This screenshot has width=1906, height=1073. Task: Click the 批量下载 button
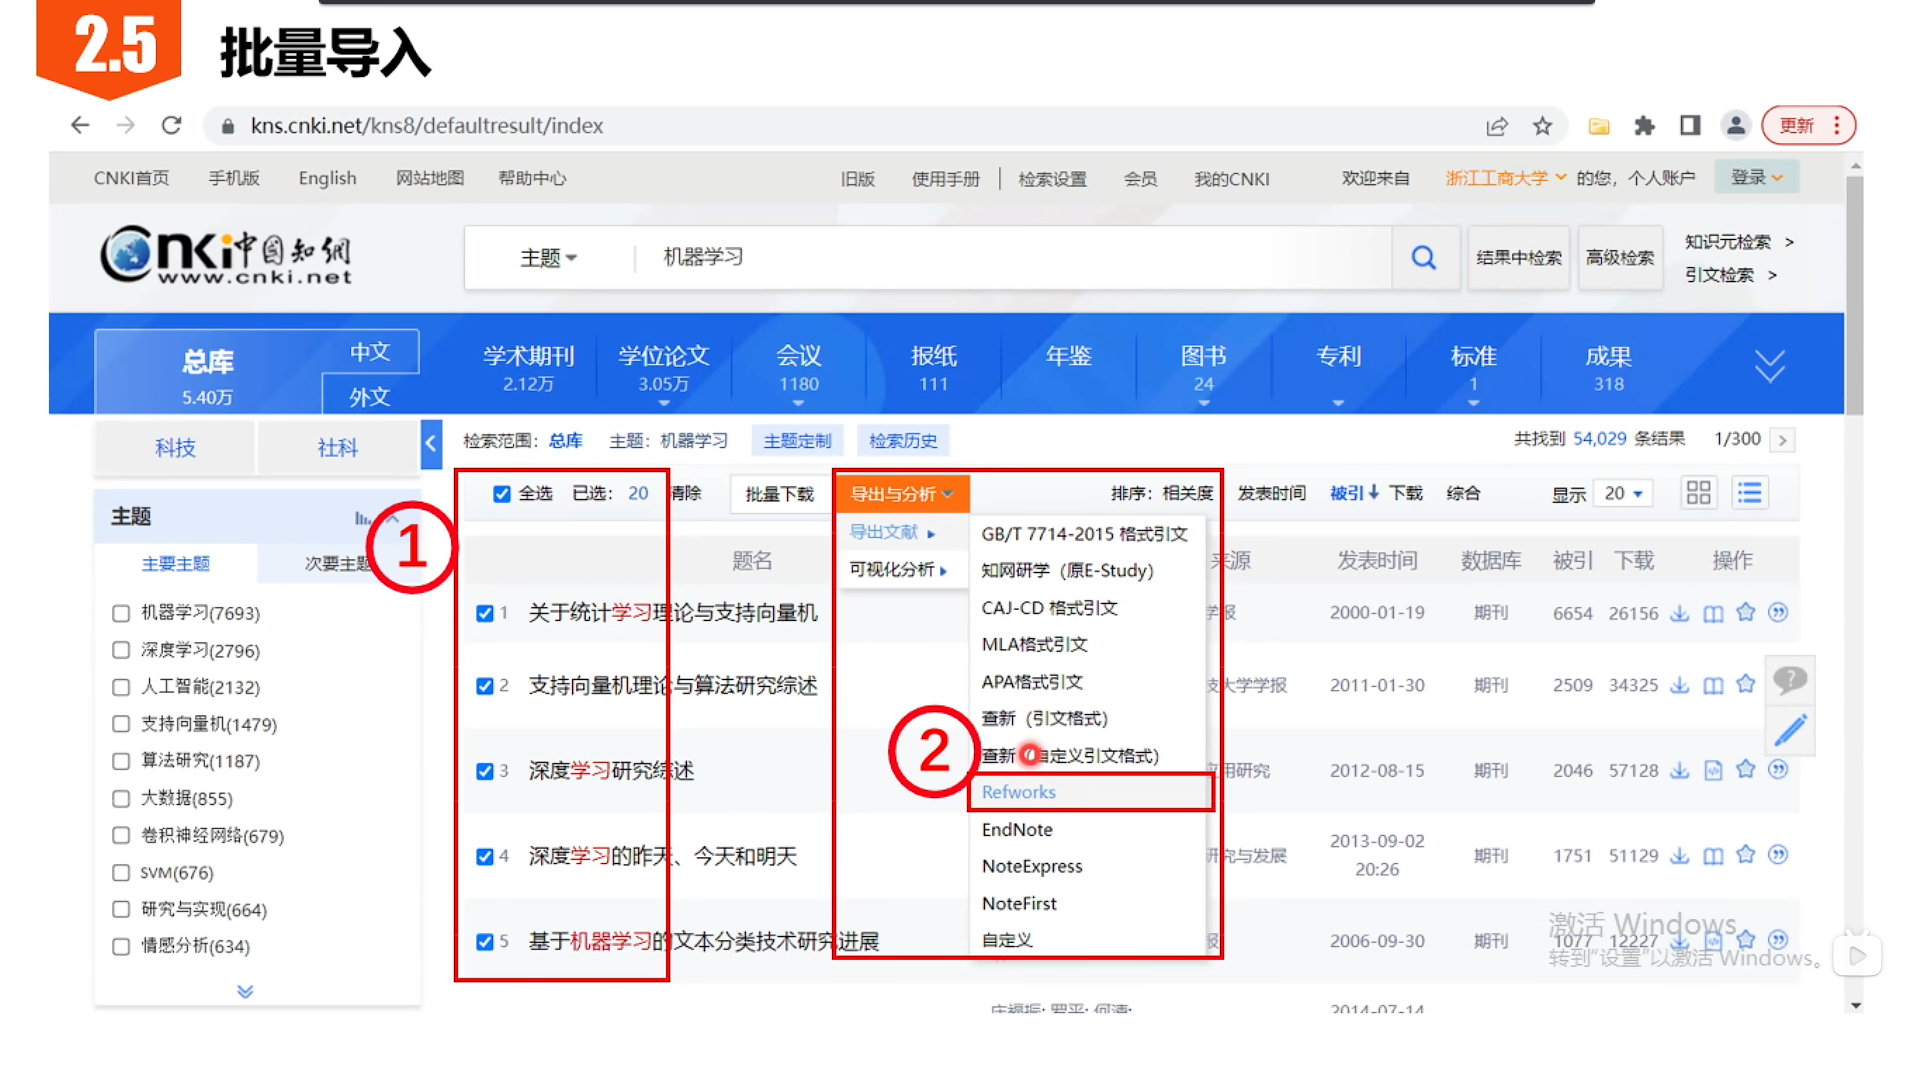pos(779,493)
